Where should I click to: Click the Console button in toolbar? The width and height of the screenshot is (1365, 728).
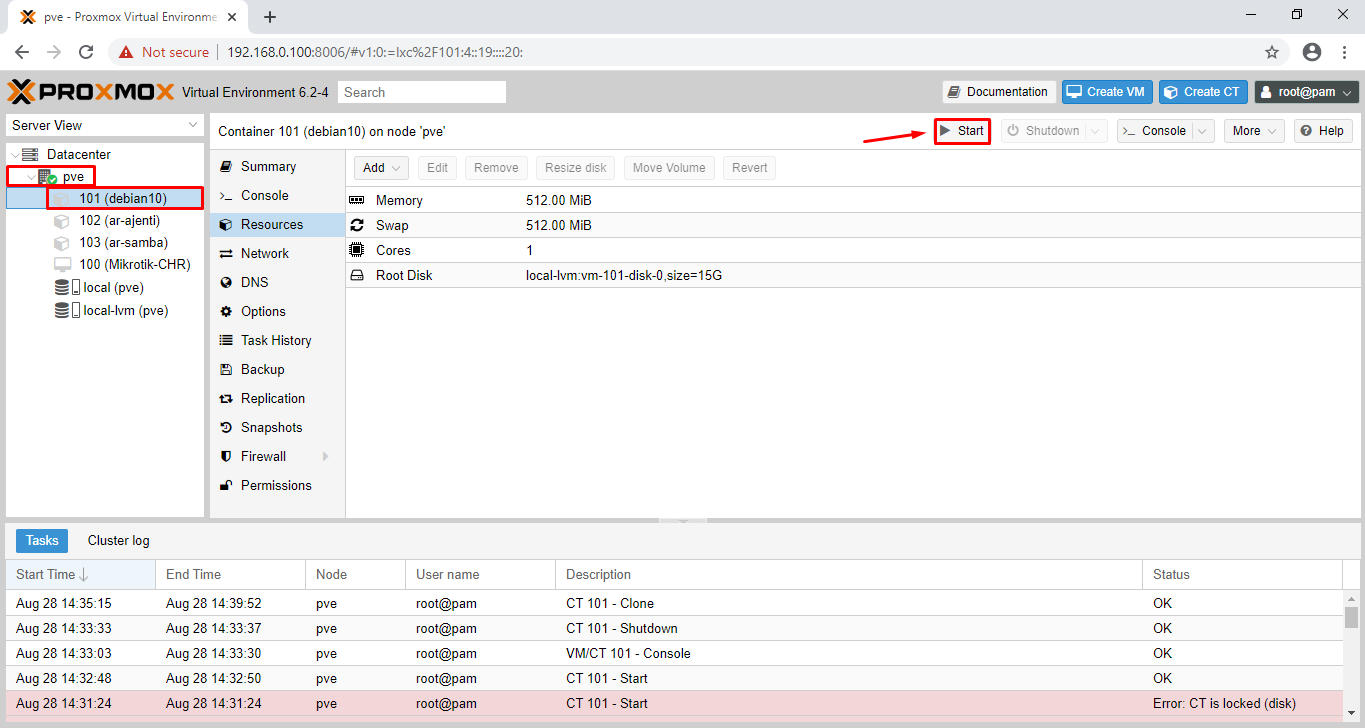[1155, 131]
